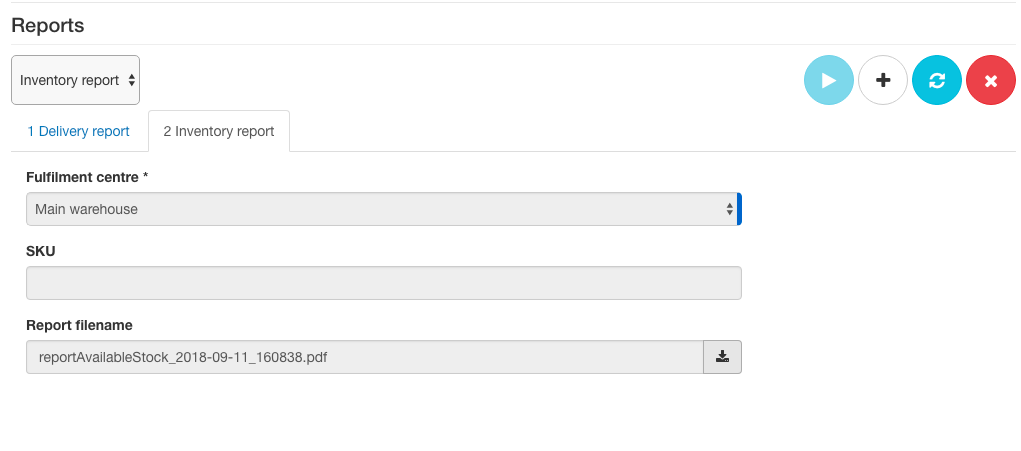The height and width of the screenshot is (451, 1021).
Task: Run the report with the play button
Action: click(828, 80)
